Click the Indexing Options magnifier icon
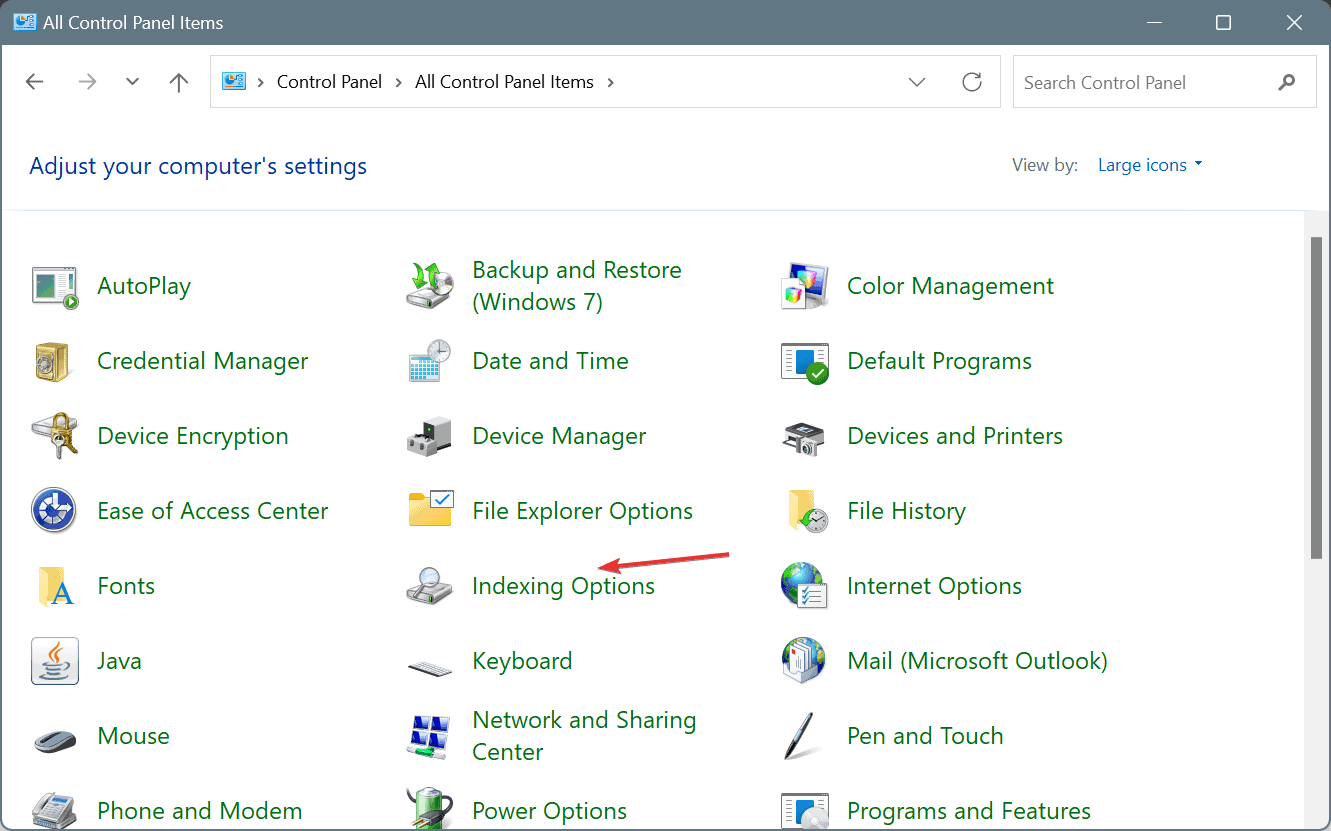1331x831 pixels. pyautogui.click(x=430, y=586)
